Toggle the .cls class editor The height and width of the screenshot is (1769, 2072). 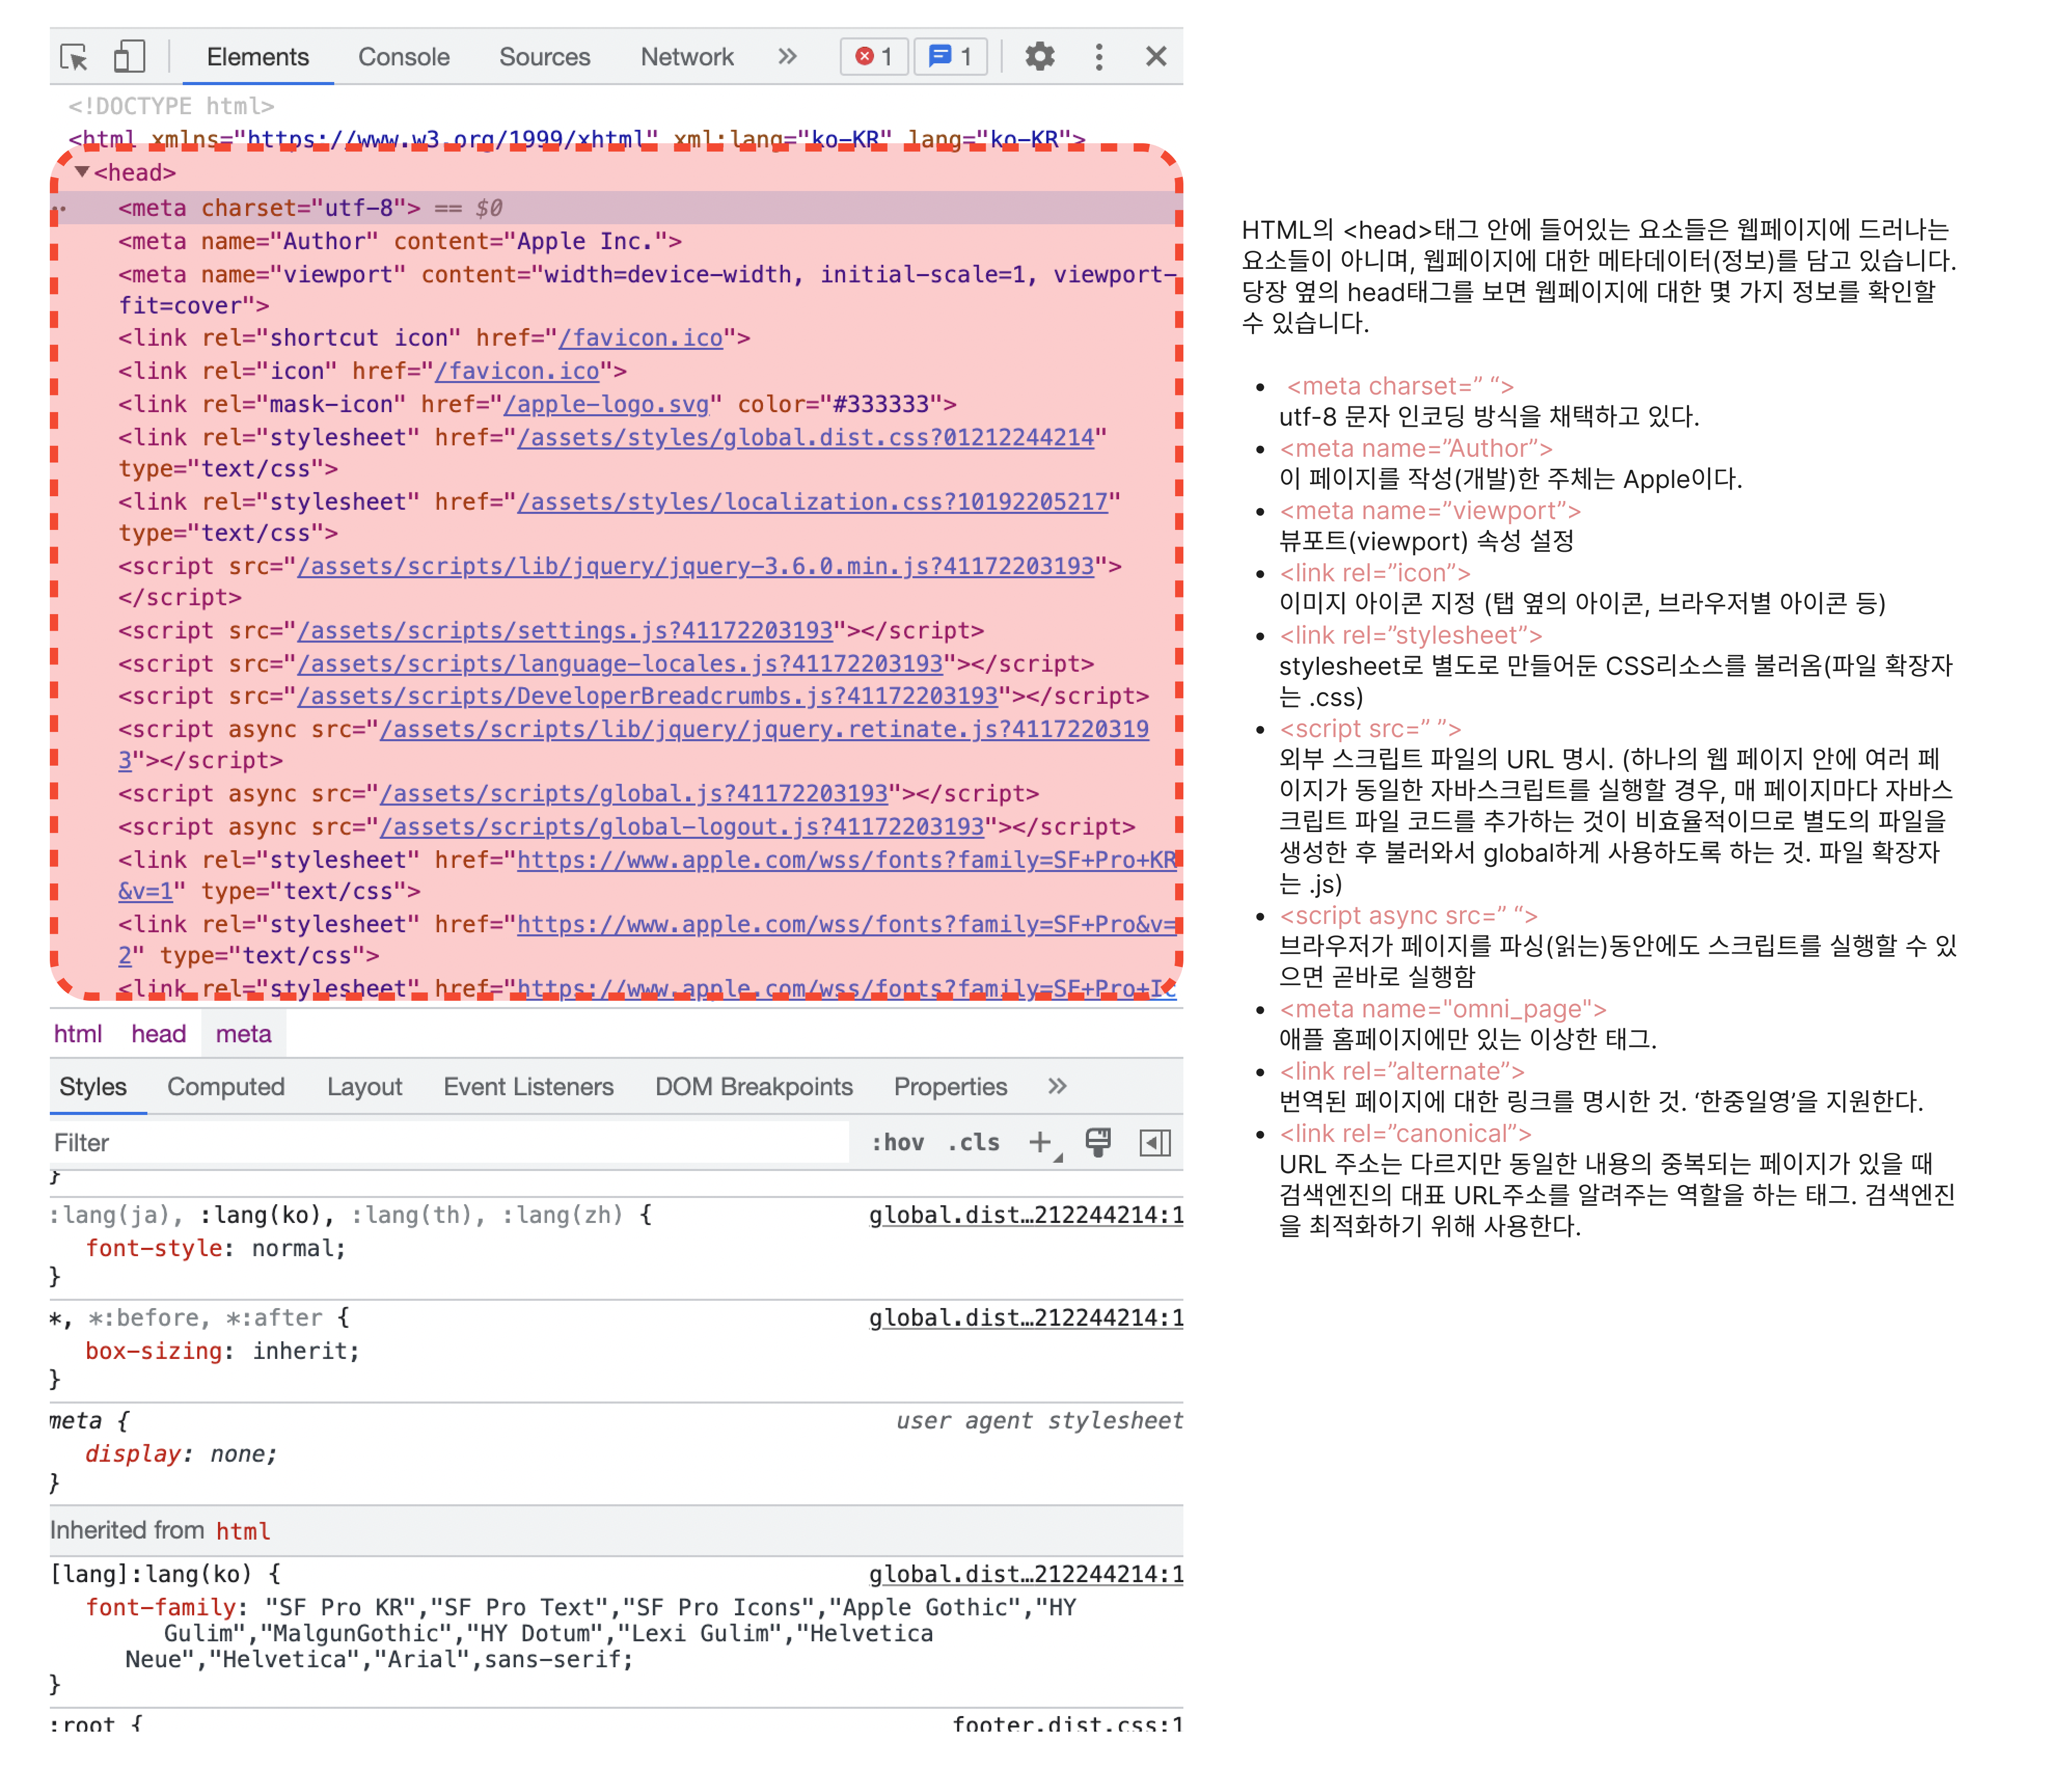(x=973, y=1142)
